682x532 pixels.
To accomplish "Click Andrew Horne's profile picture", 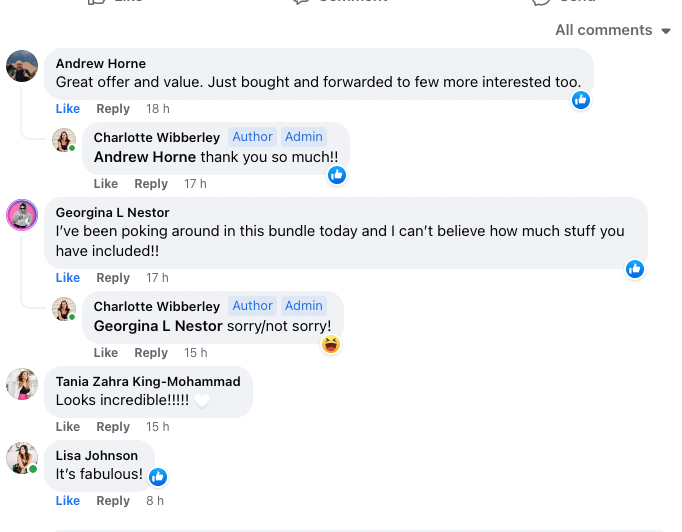I will [22, 66].
